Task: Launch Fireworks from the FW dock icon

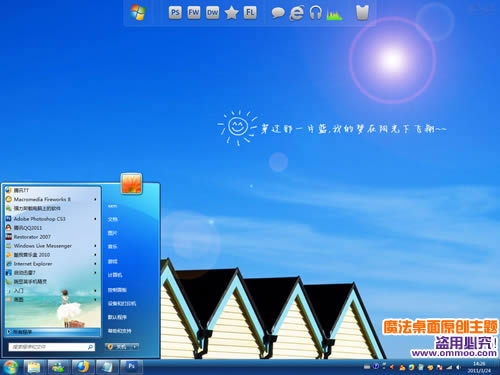Action: [194, 13]
